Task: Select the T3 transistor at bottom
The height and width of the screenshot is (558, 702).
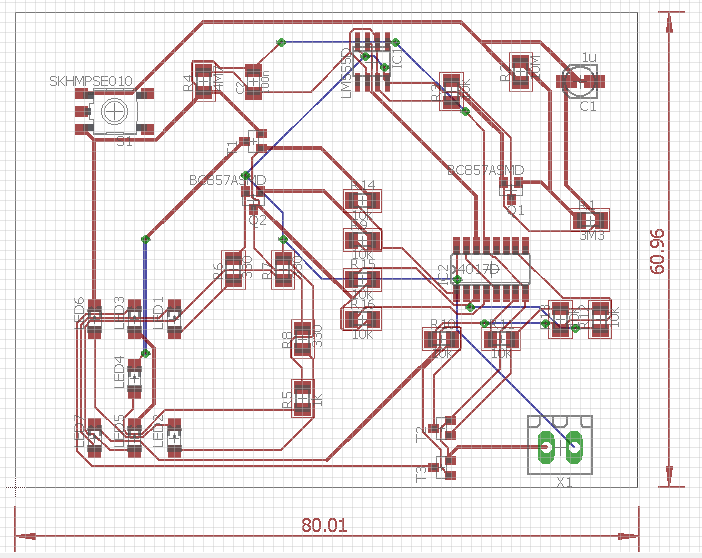Action: coord(443,464)
